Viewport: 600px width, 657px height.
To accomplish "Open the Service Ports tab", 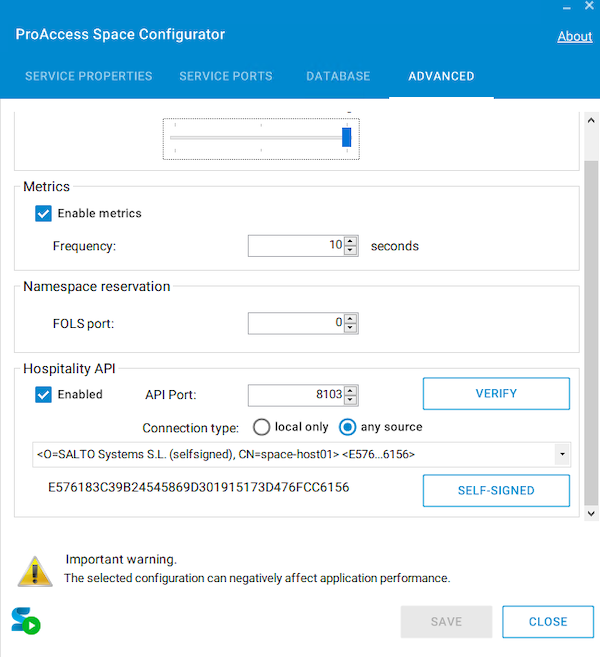I will 225,76.
